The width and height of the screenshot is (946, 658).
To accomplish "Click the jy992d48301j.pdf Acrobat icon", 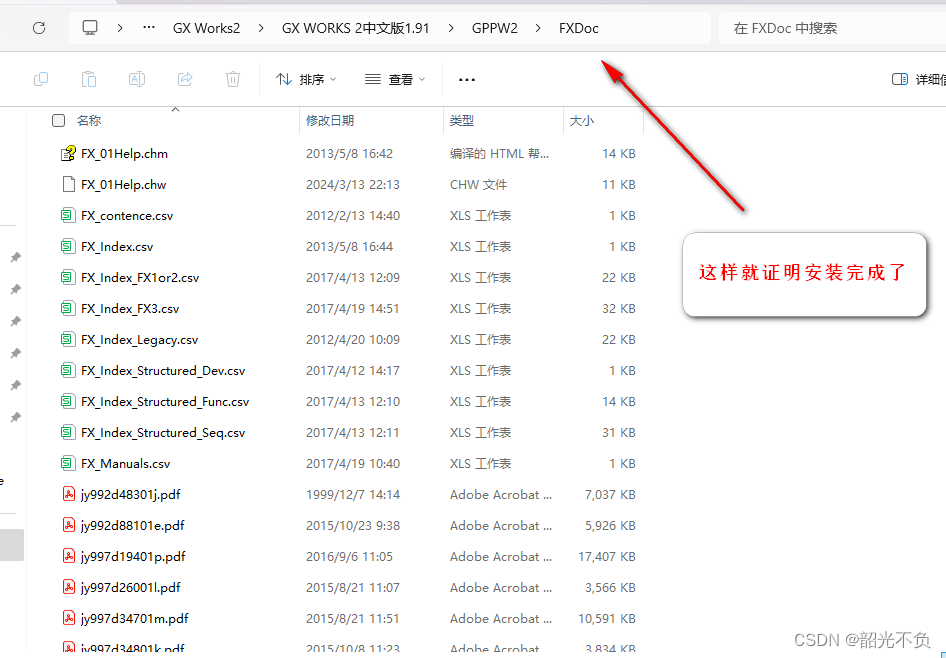I will click(x=69, y=495).
